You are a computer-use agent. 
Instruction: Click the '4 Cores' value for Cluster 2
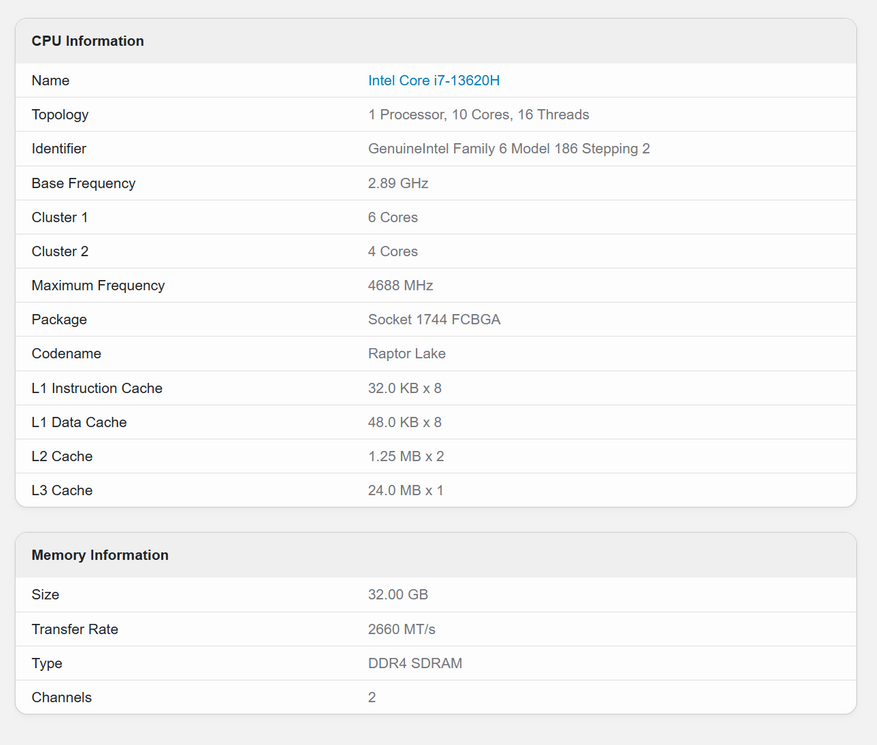point(393,251)
